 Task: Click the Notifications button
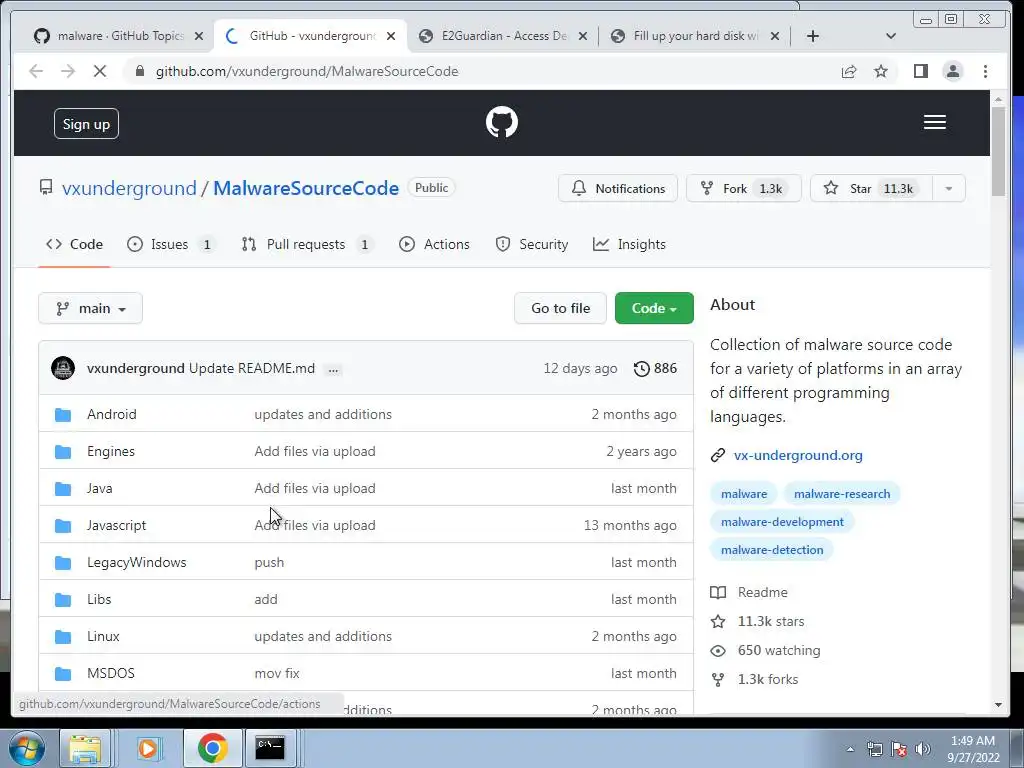coord(618,189)
